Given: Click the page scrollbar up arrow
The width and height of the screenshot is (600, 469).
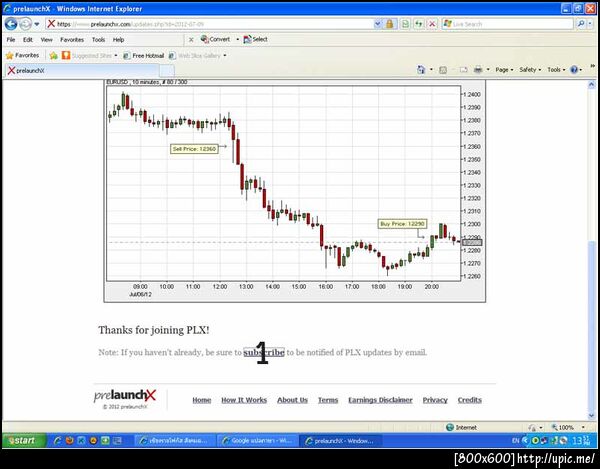Looking at the screenshot, I should tap(592, 85).
